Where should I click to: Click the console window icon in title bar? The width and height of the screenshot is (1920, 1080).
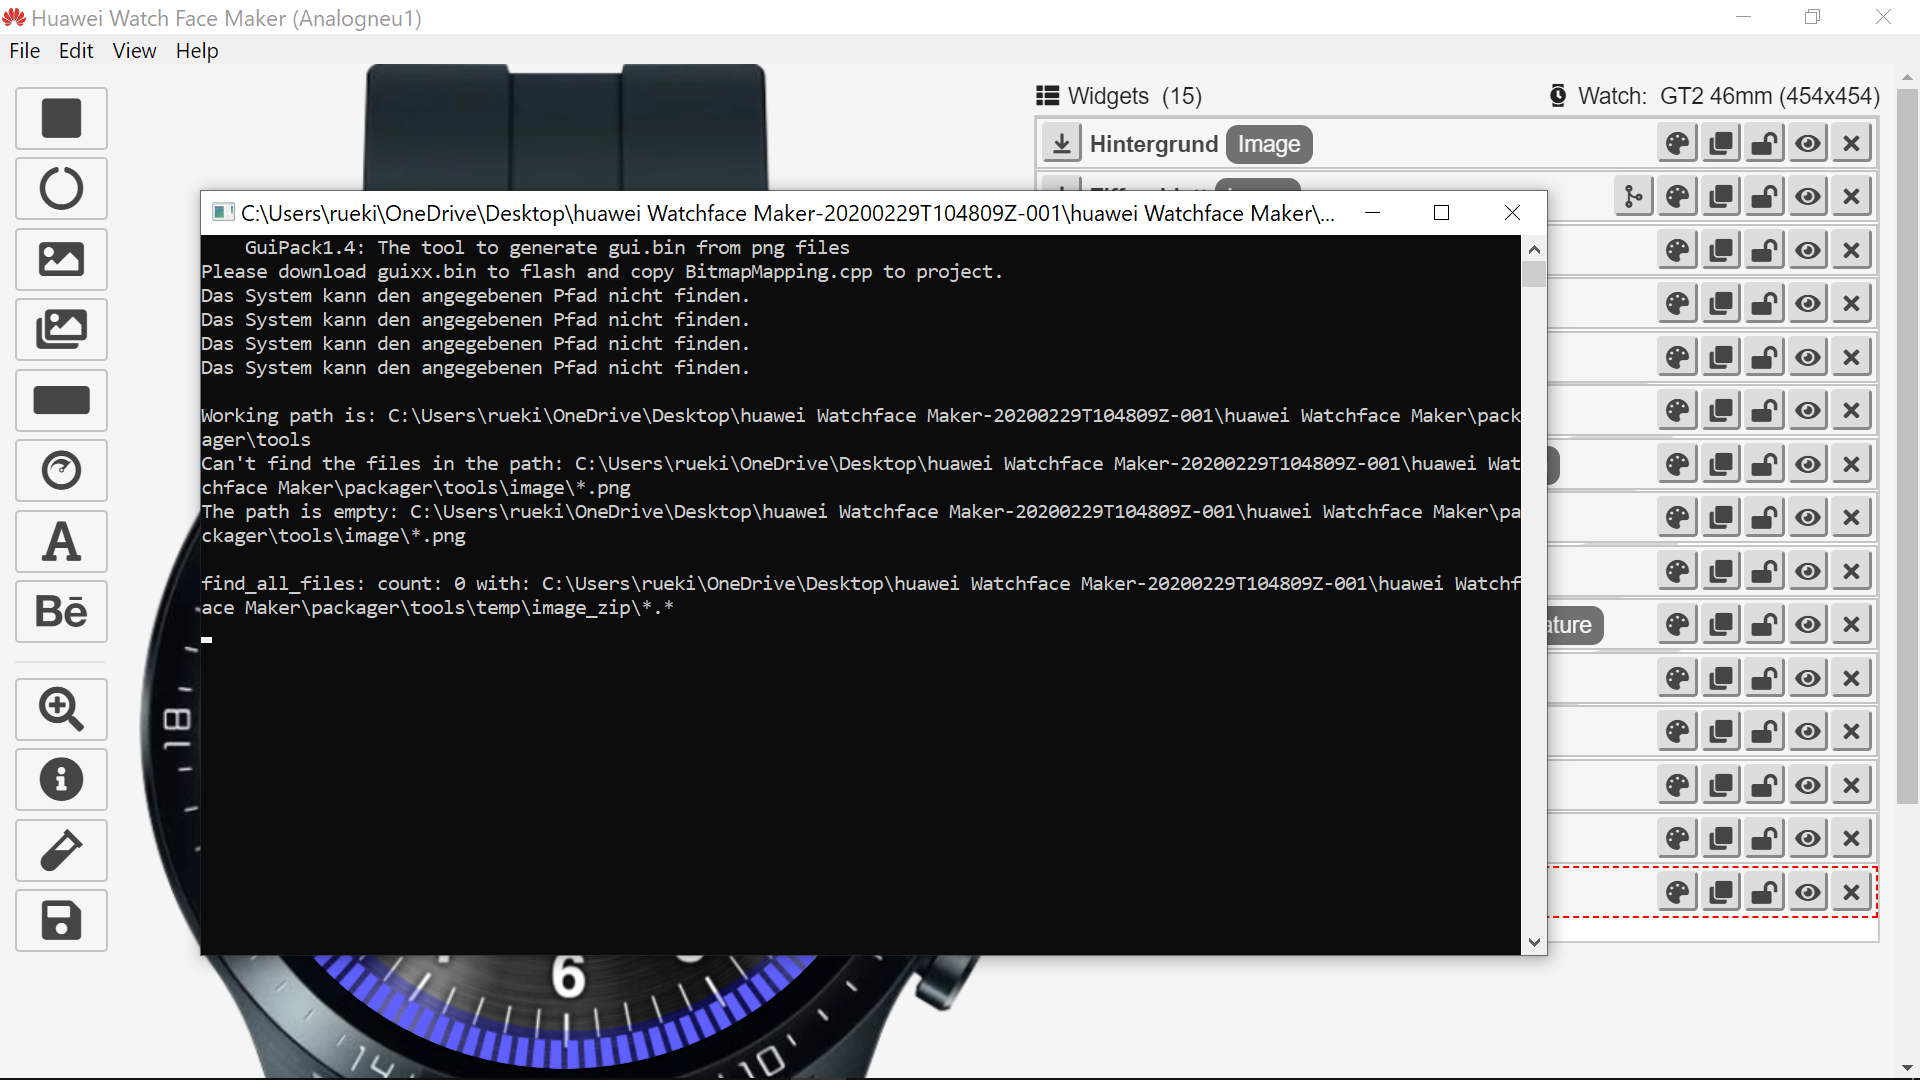click(x=223, y=212)
